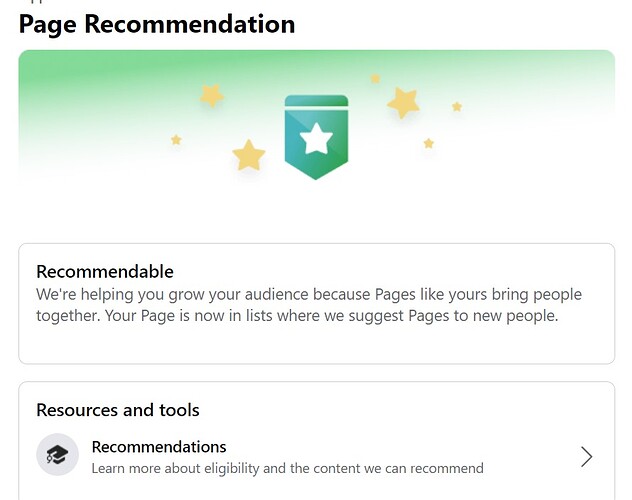Expand Recommendations using the right chevron arrow

586,456
